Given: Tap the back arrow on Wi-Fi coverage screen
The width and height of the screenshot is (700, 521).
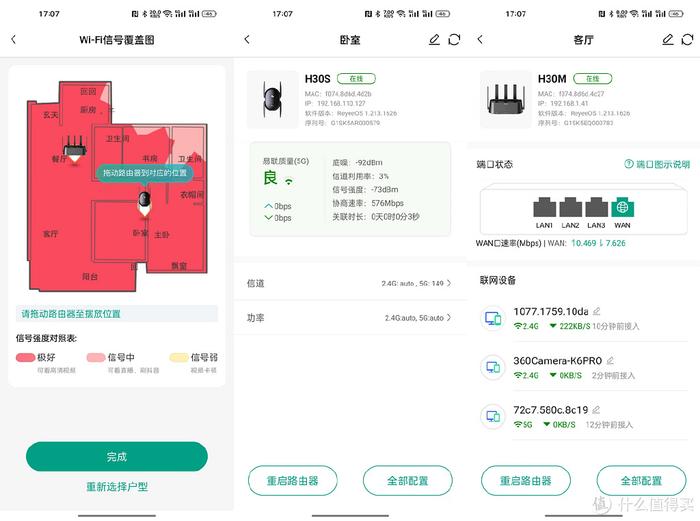Looking at the screenshot, I should pyautogui.click(x=13, y=39).
